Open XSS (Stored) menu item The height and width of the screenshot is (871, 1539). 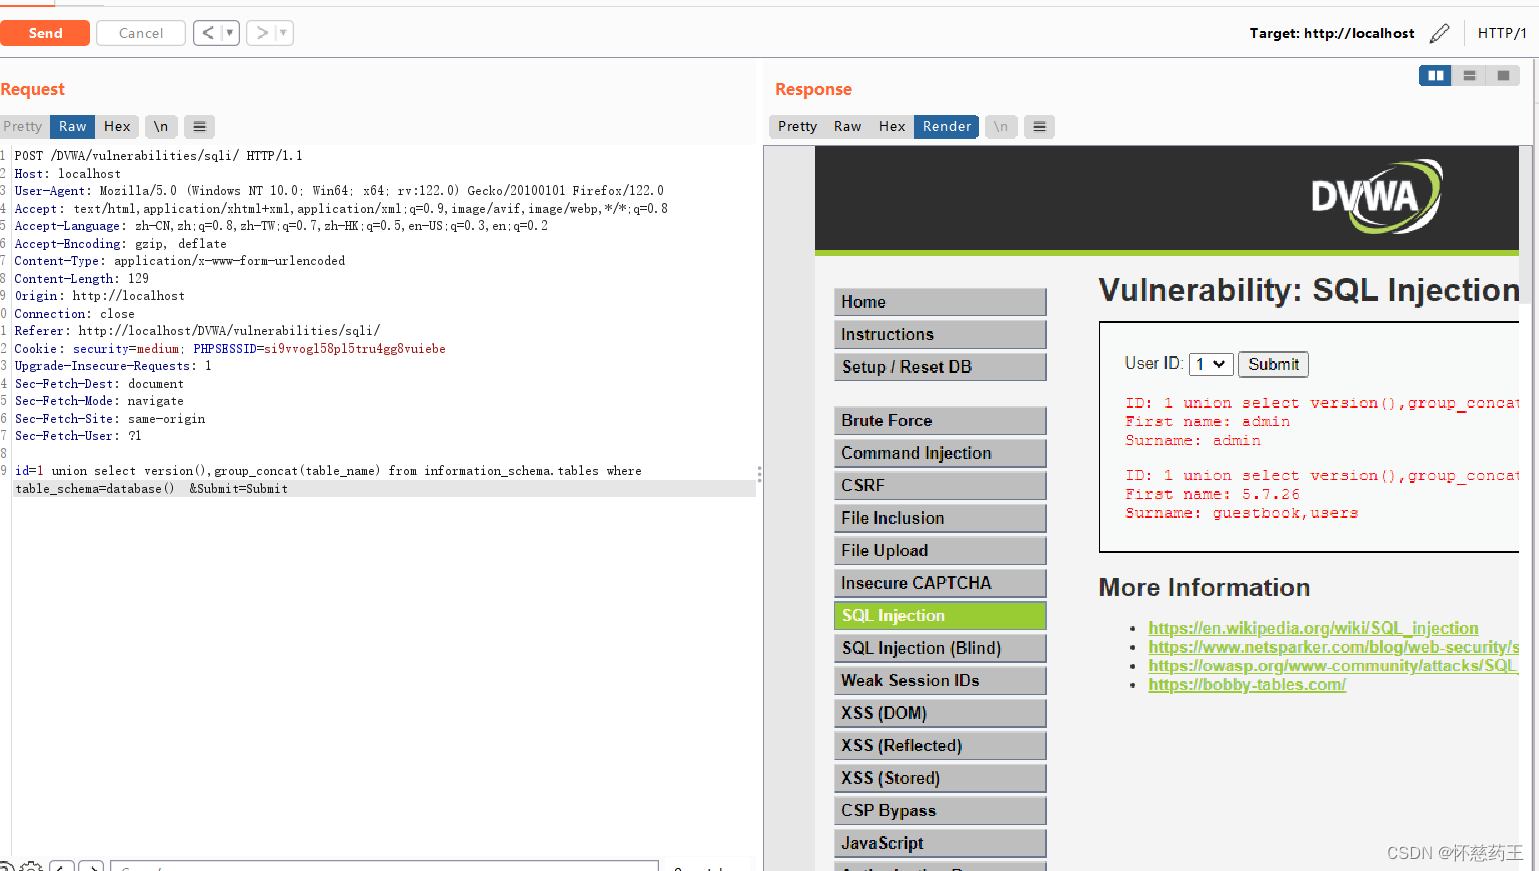click(x=940, y=778)
